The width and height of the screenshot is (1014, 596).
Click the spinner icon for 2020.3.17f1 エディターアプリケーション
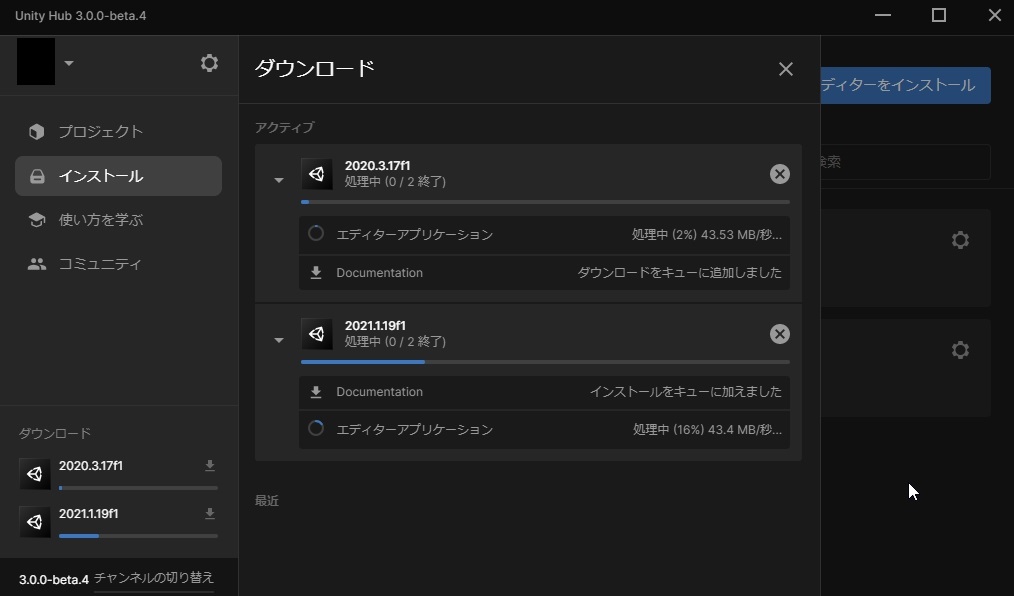(x=316, y=233)
